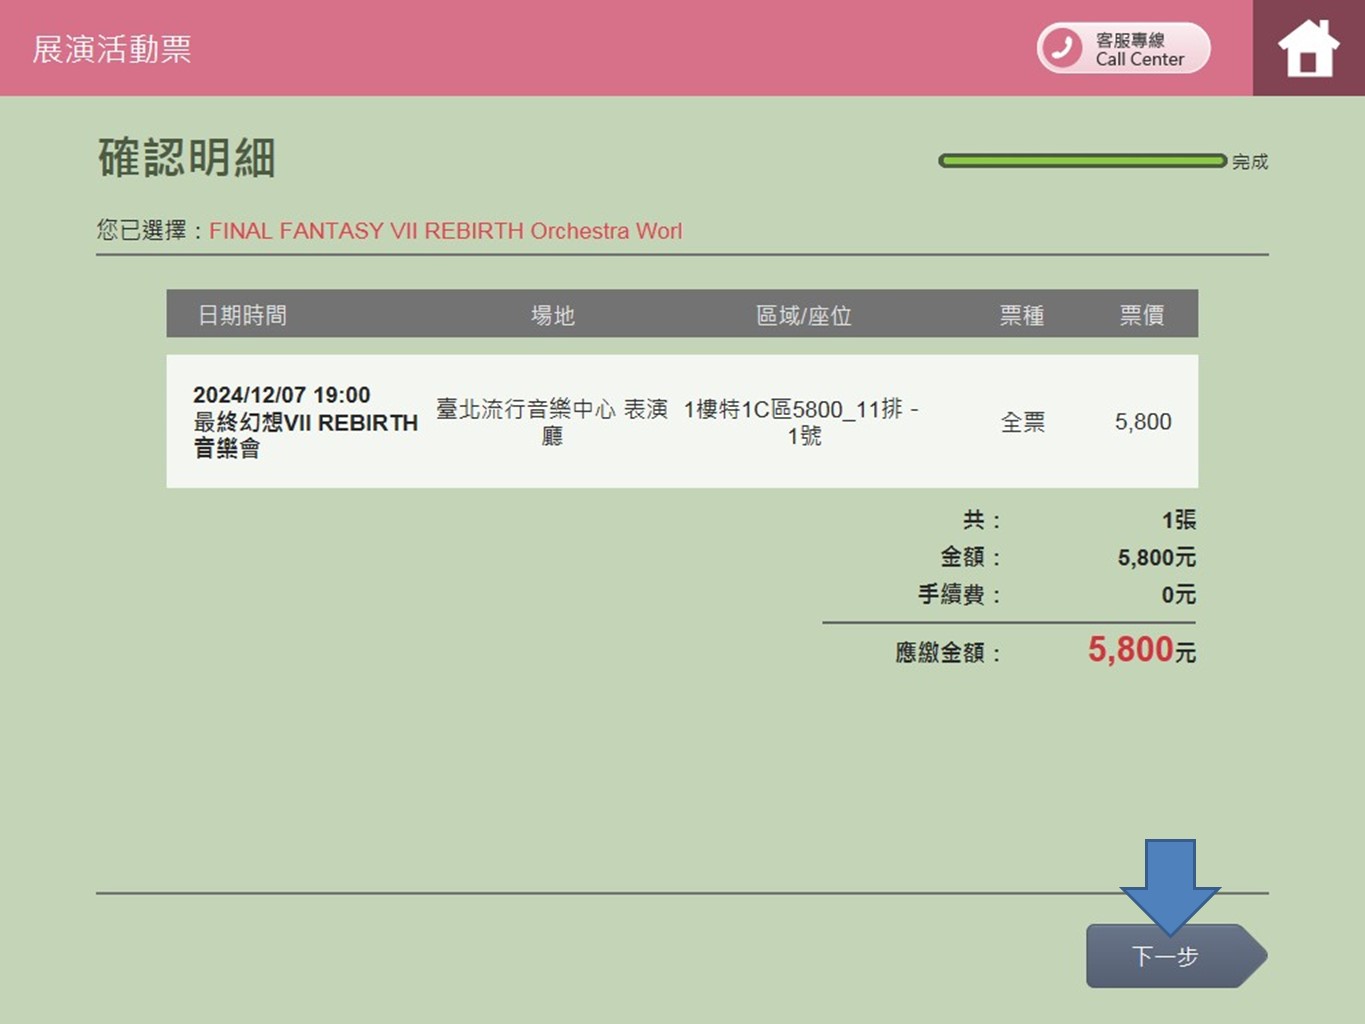Select the 2024/12/07 19:00 date cell
This screenshot has width=1365, height=1024.
click(305, 421)
